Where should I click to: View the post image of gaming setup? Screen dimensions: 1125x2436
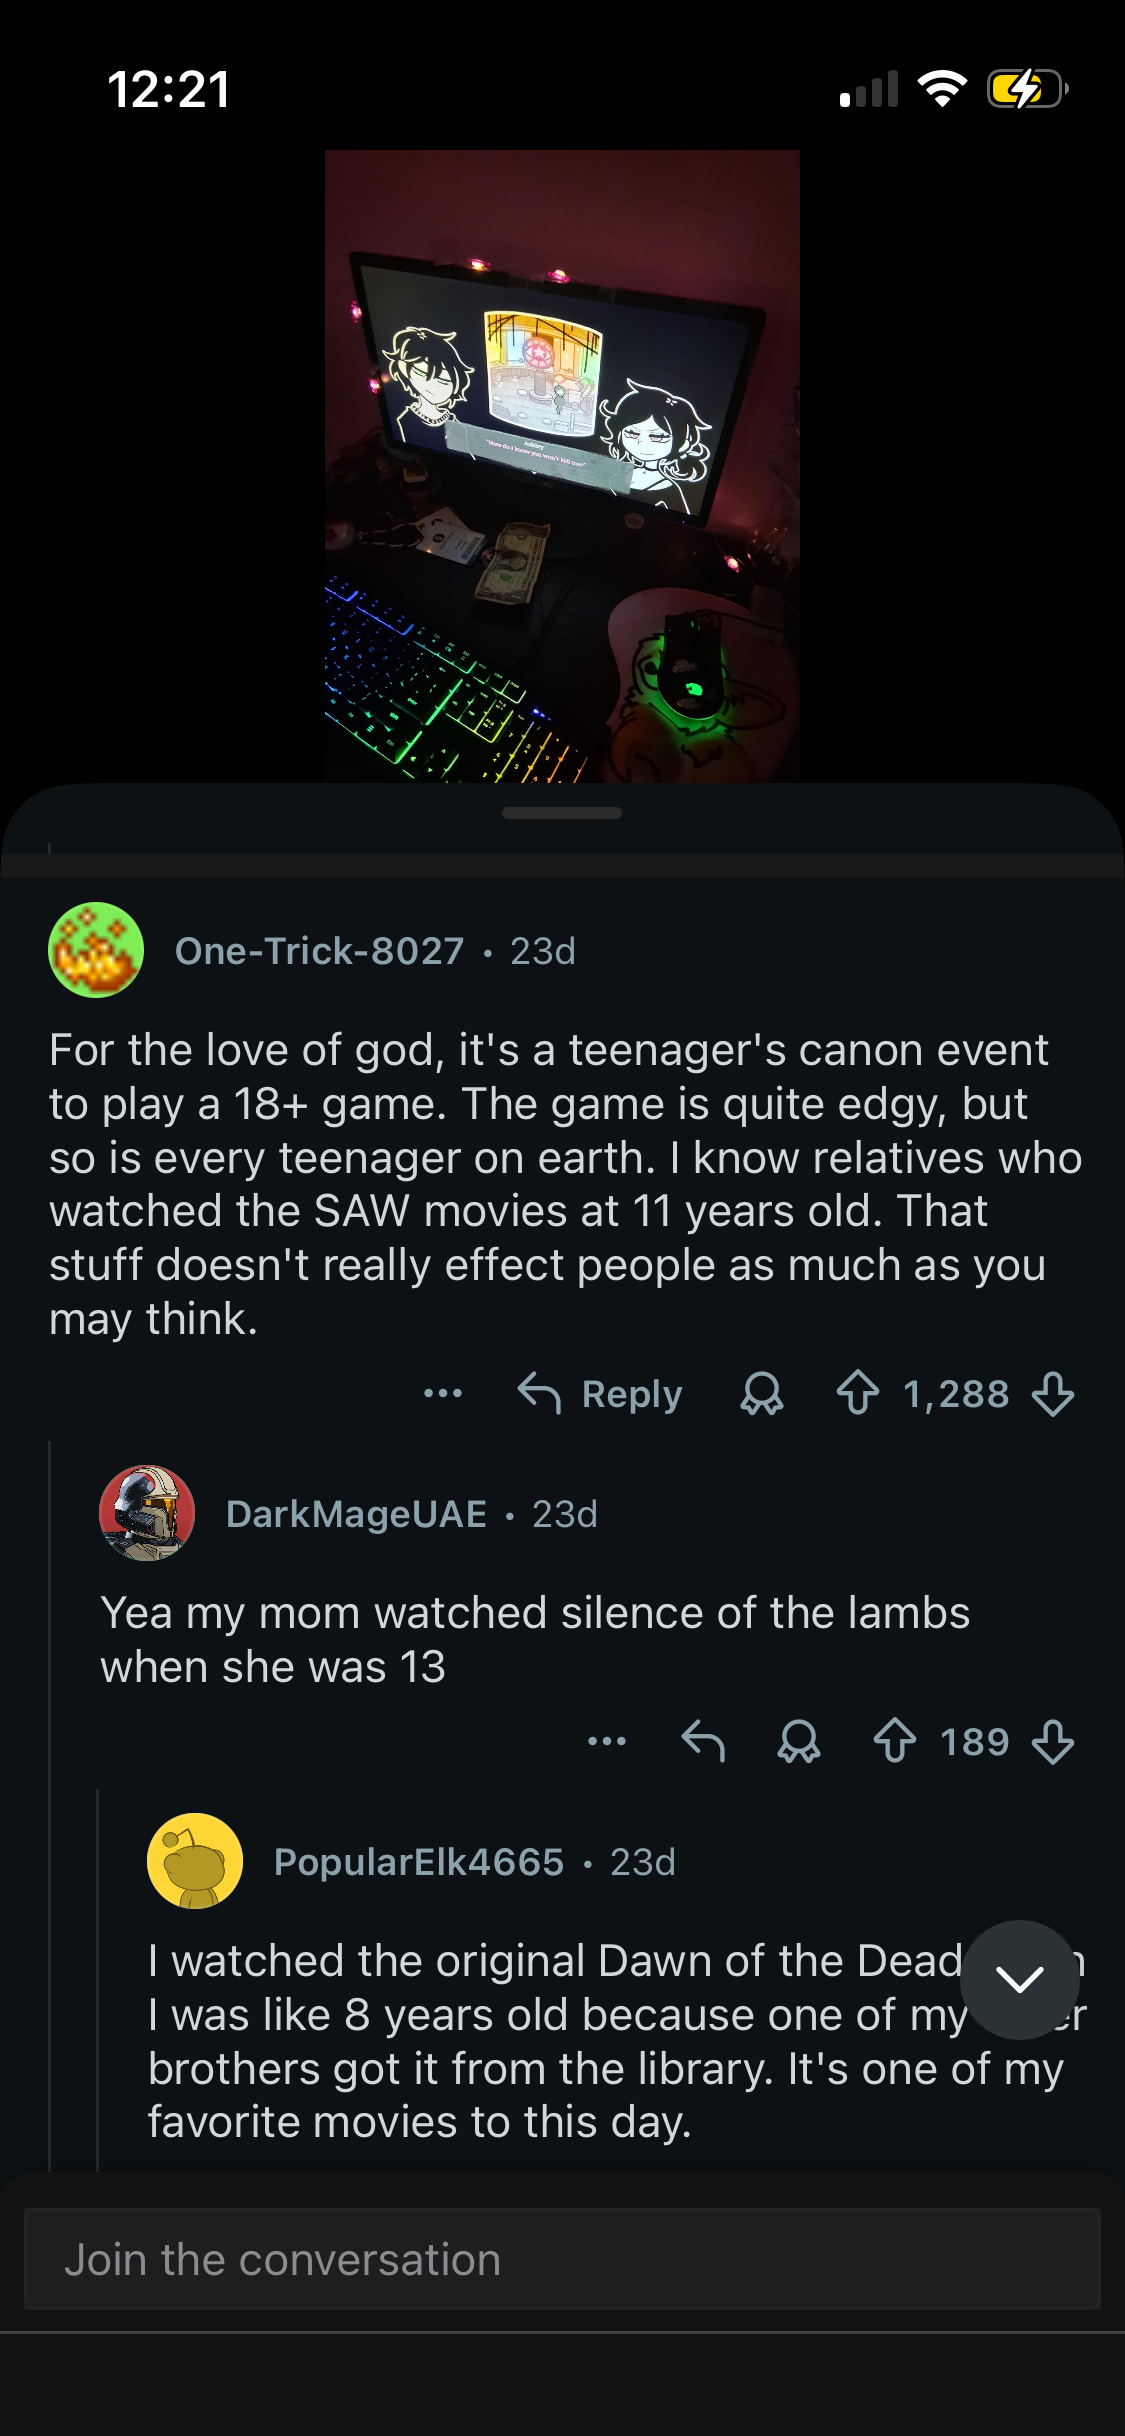(x=562, y=466)
